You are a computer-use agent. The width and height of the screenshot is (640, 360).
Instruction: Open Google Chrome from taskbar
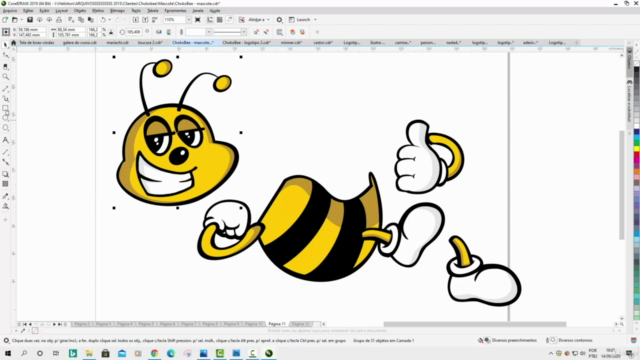pos(154,353)
